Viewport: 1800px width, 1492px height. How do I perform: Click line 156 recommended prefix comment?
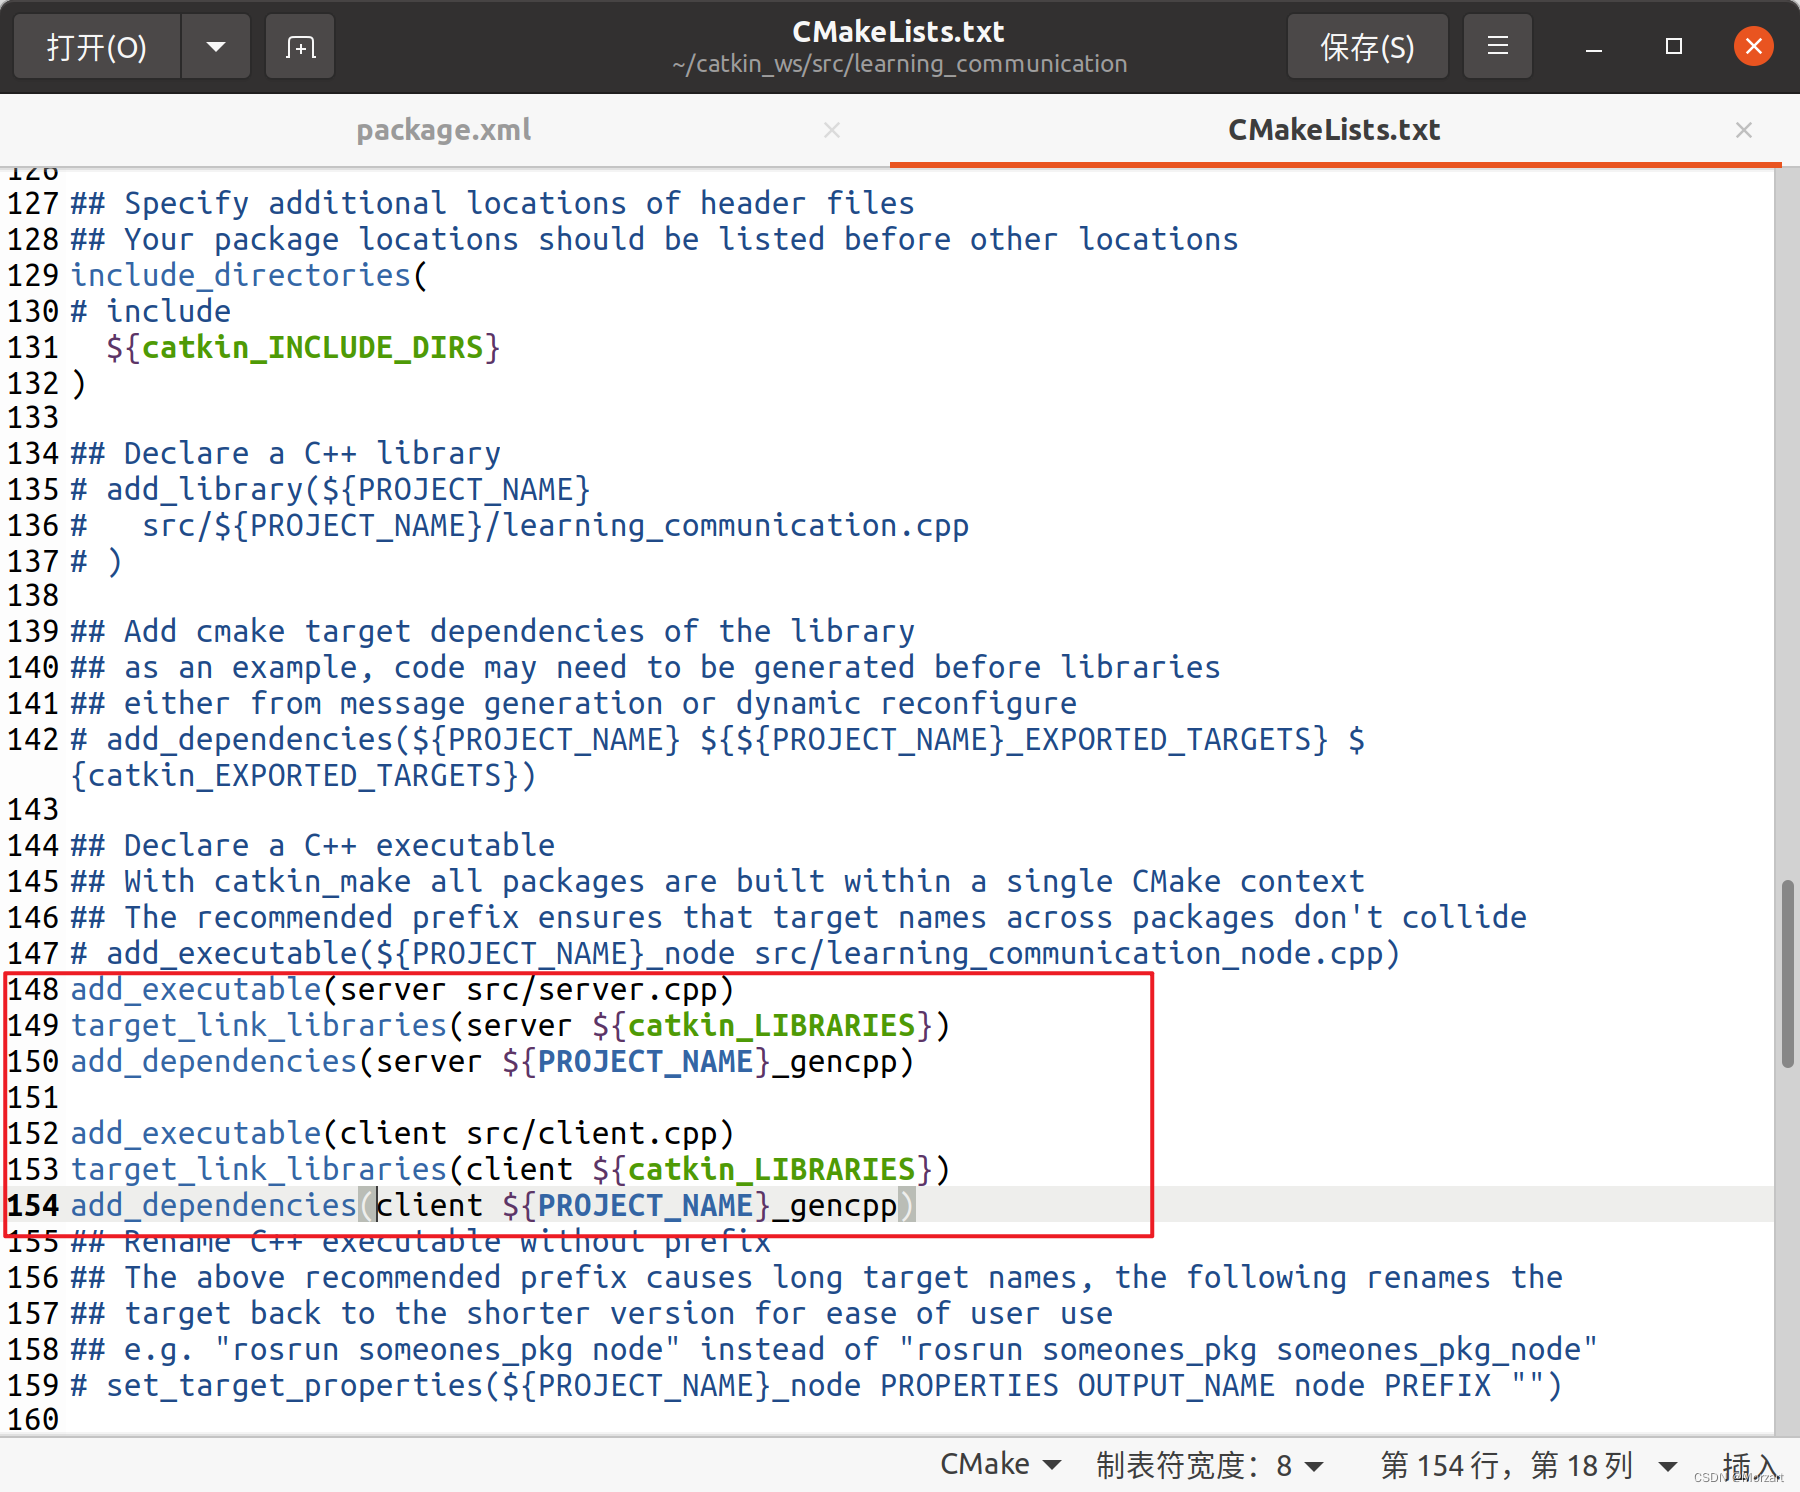(x=816, y=1277)
